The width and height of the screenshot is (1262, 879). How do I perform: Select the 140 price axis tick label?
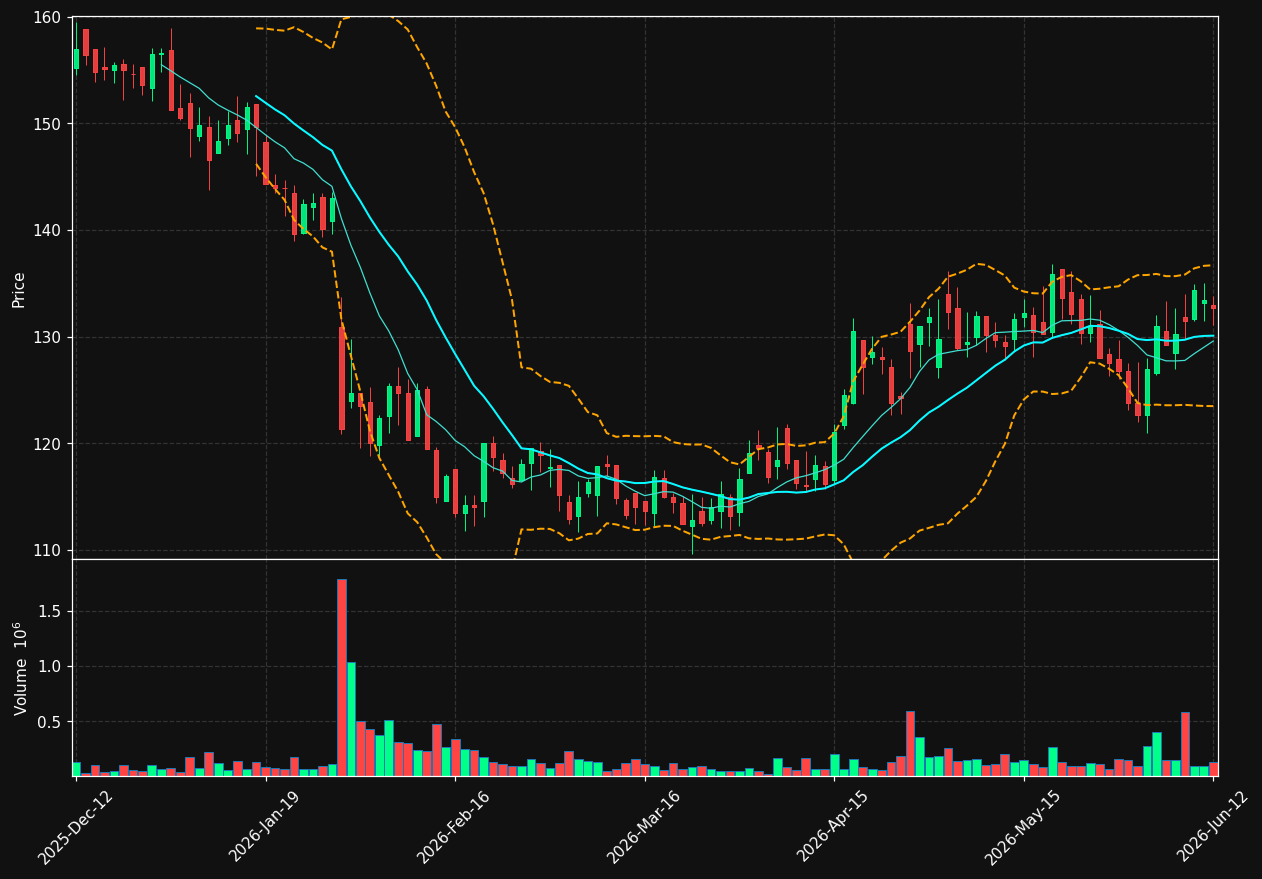point(49,230)
